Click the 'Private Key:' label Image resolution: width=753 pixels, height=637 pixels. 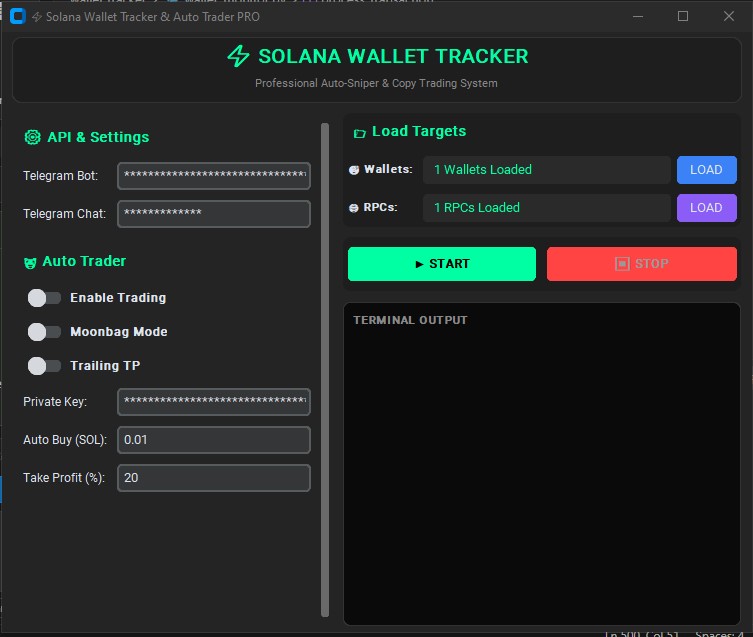coord(55,402)
